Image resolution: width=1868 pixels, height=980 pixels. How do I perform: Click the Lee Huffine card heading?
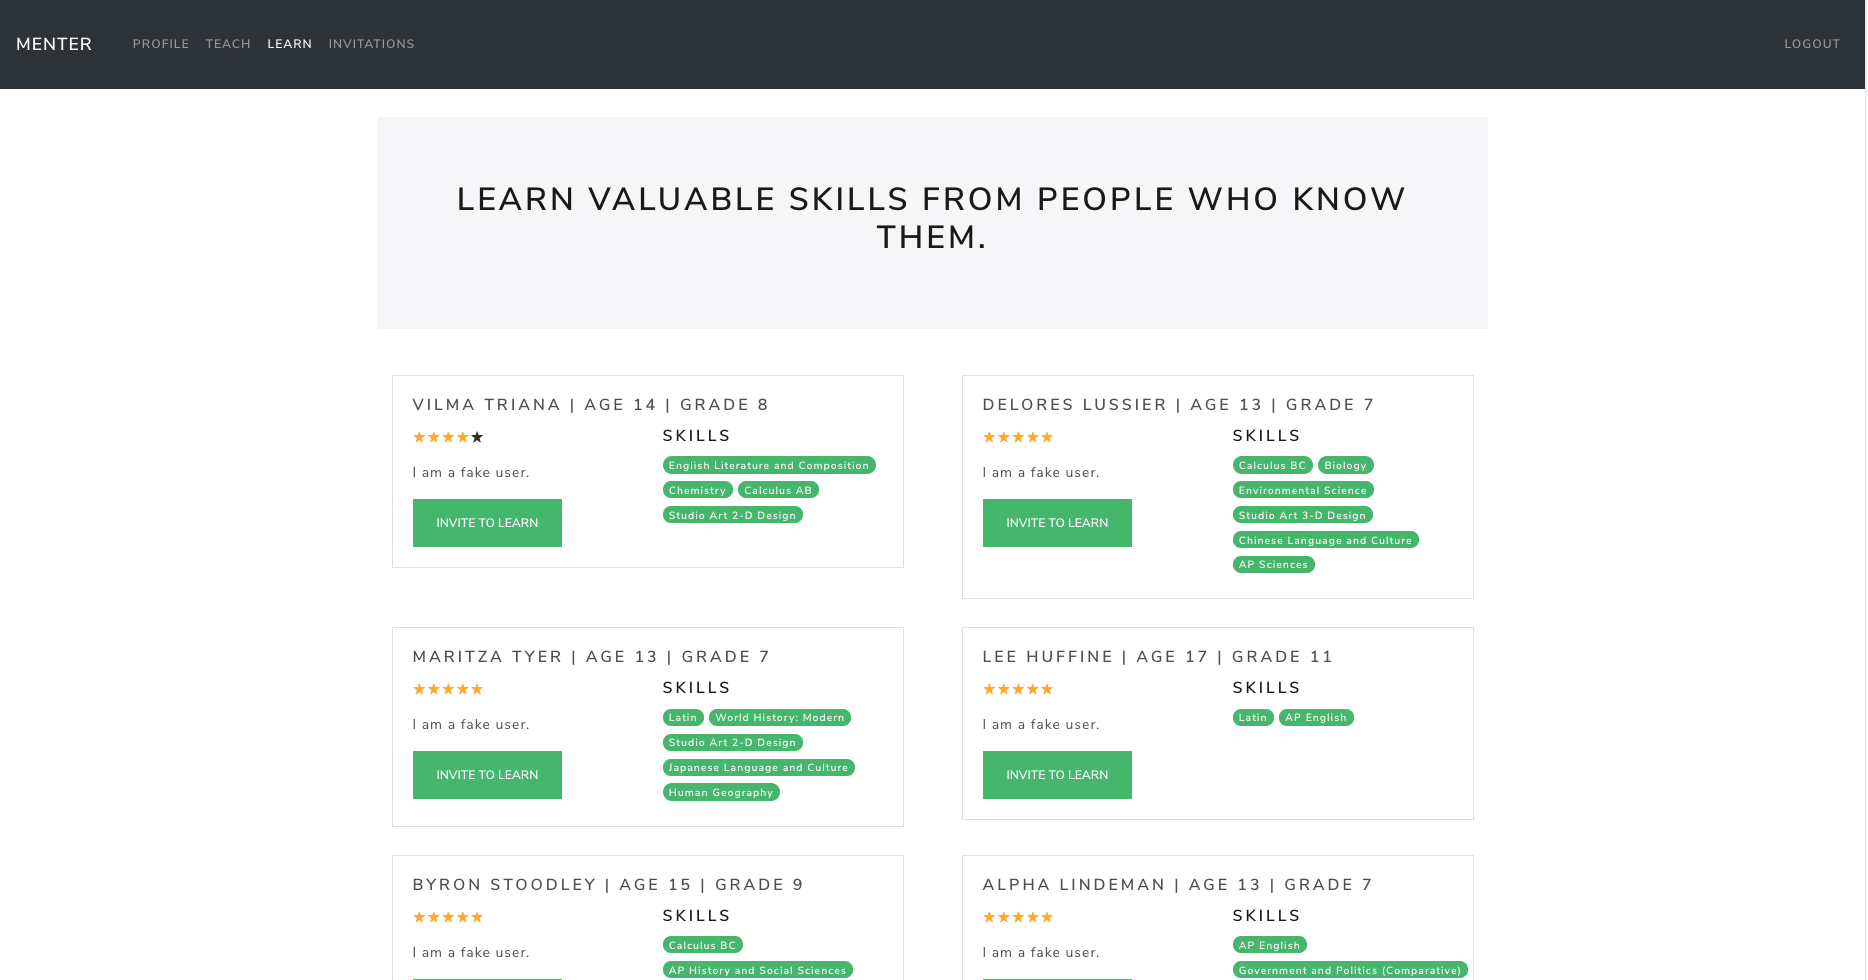pyautogui.click(x=1157, y=657)
